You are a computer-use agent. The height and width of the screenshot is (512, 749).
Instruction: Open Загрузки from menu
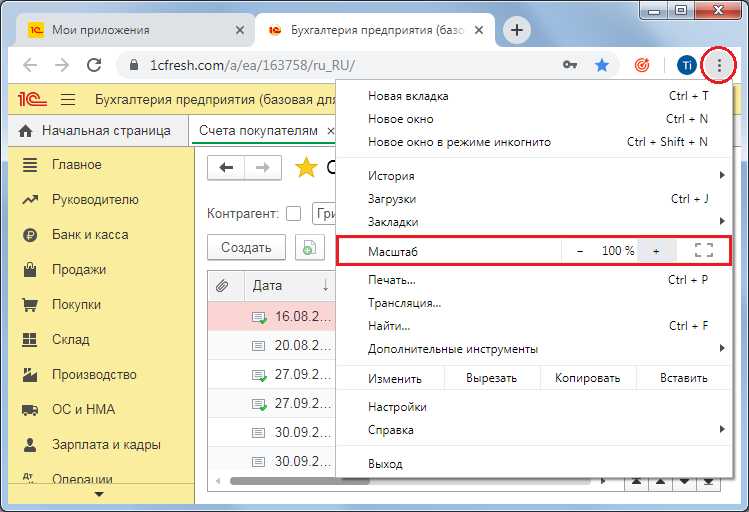pyautogui.click(x=534, y=199)
